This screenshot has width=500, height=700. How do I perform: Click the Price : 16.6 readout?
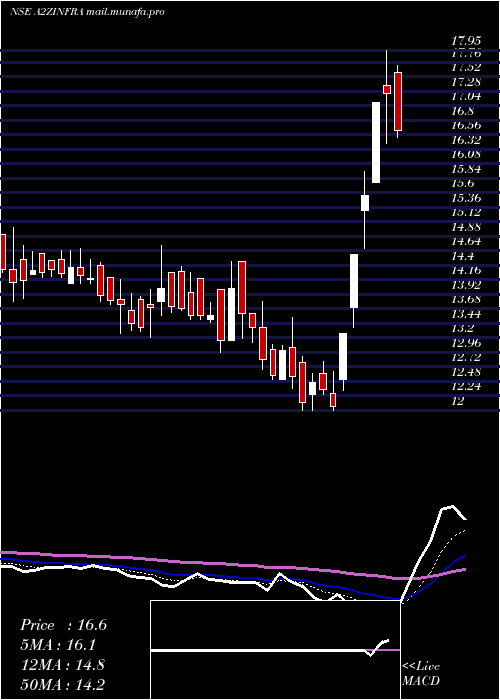point(63,625)
